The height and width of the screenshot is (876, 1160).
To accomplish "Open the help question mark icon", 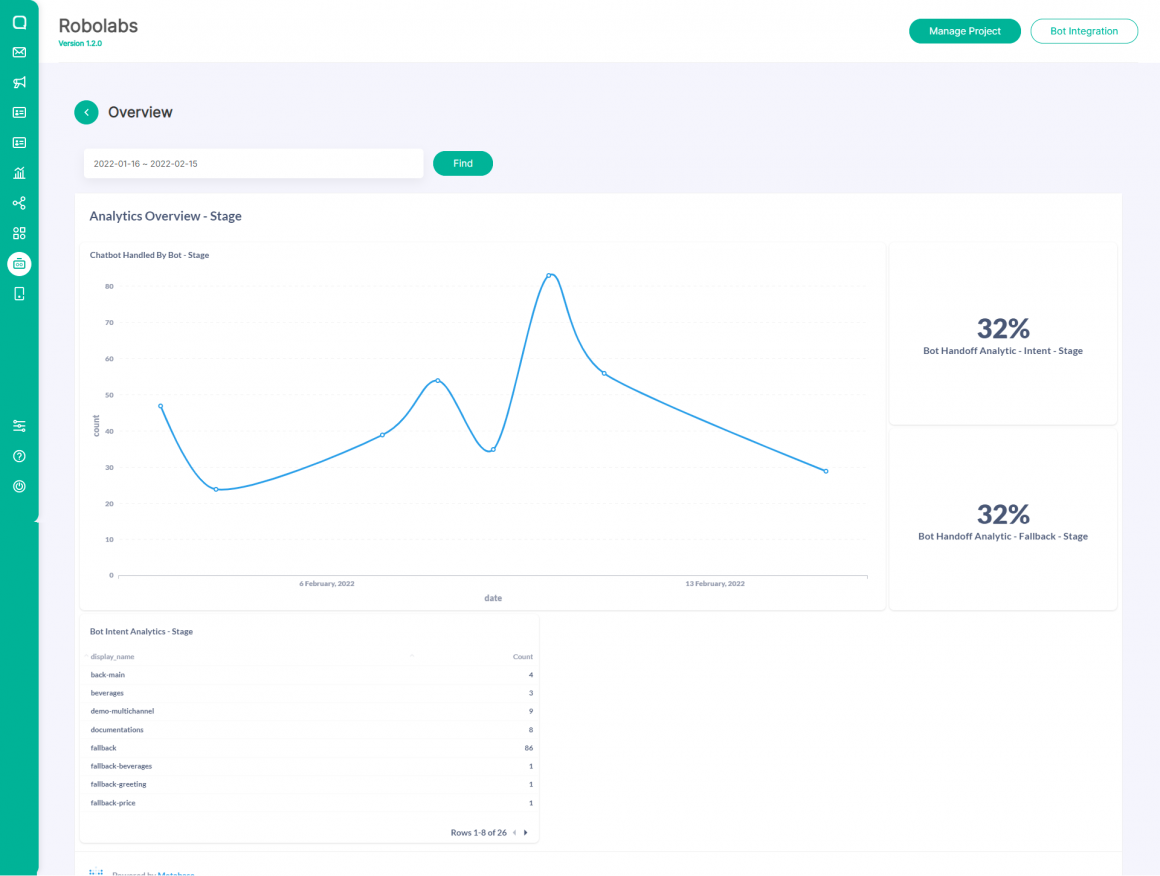I will [18, 455].
